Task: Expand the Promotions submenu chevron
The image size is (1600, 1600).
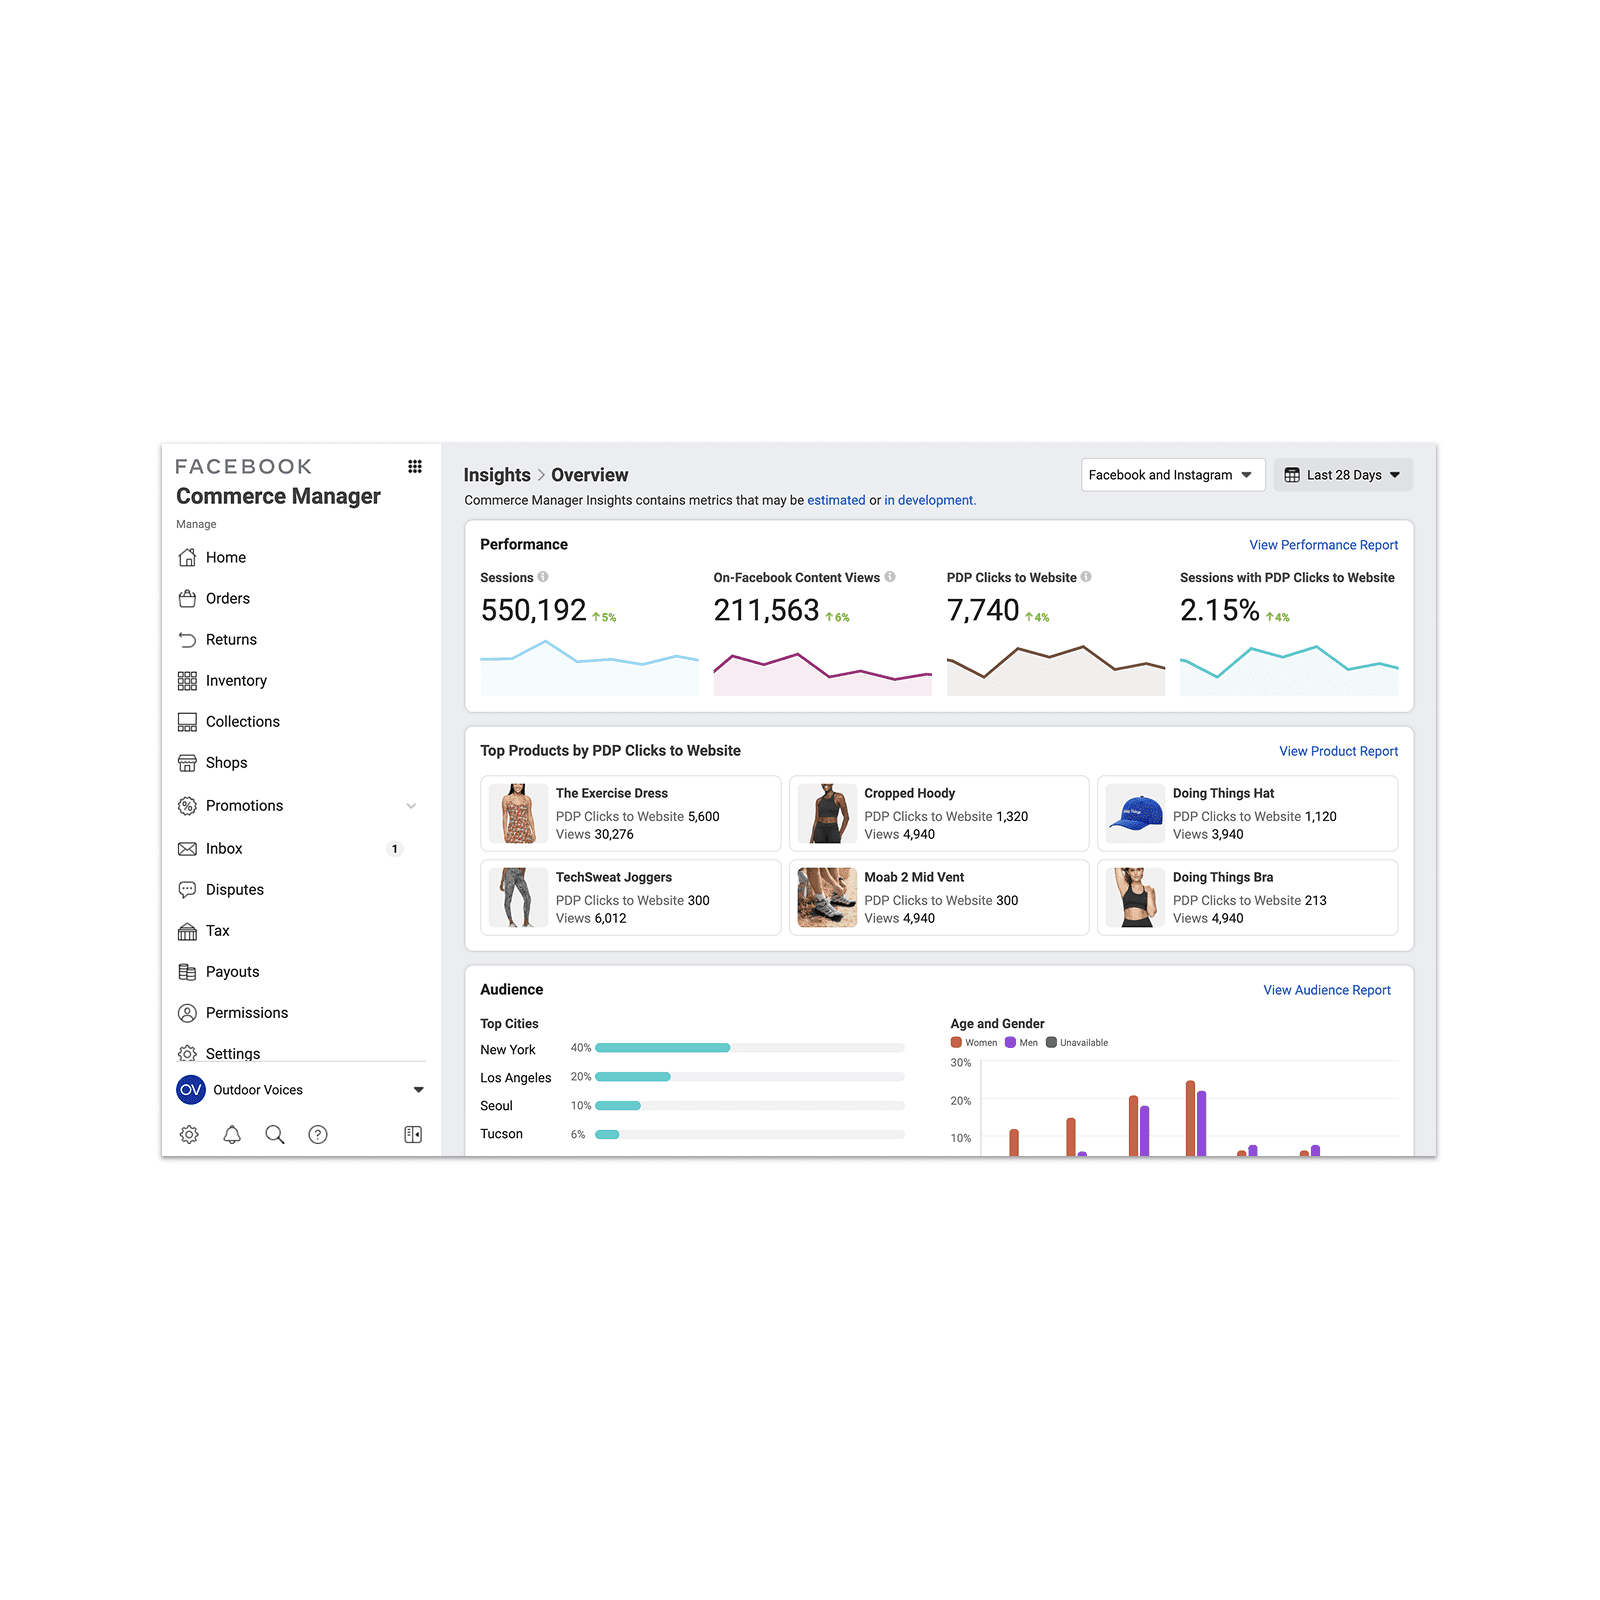Action: pos(411,806)
